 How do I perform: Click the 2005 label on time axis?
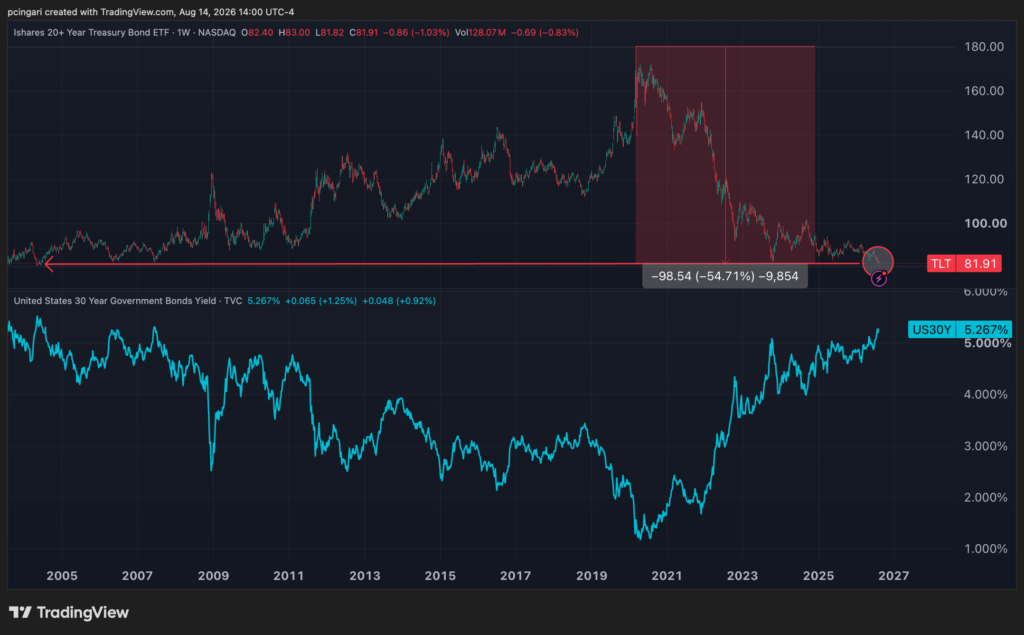click(x=62, y=576)
